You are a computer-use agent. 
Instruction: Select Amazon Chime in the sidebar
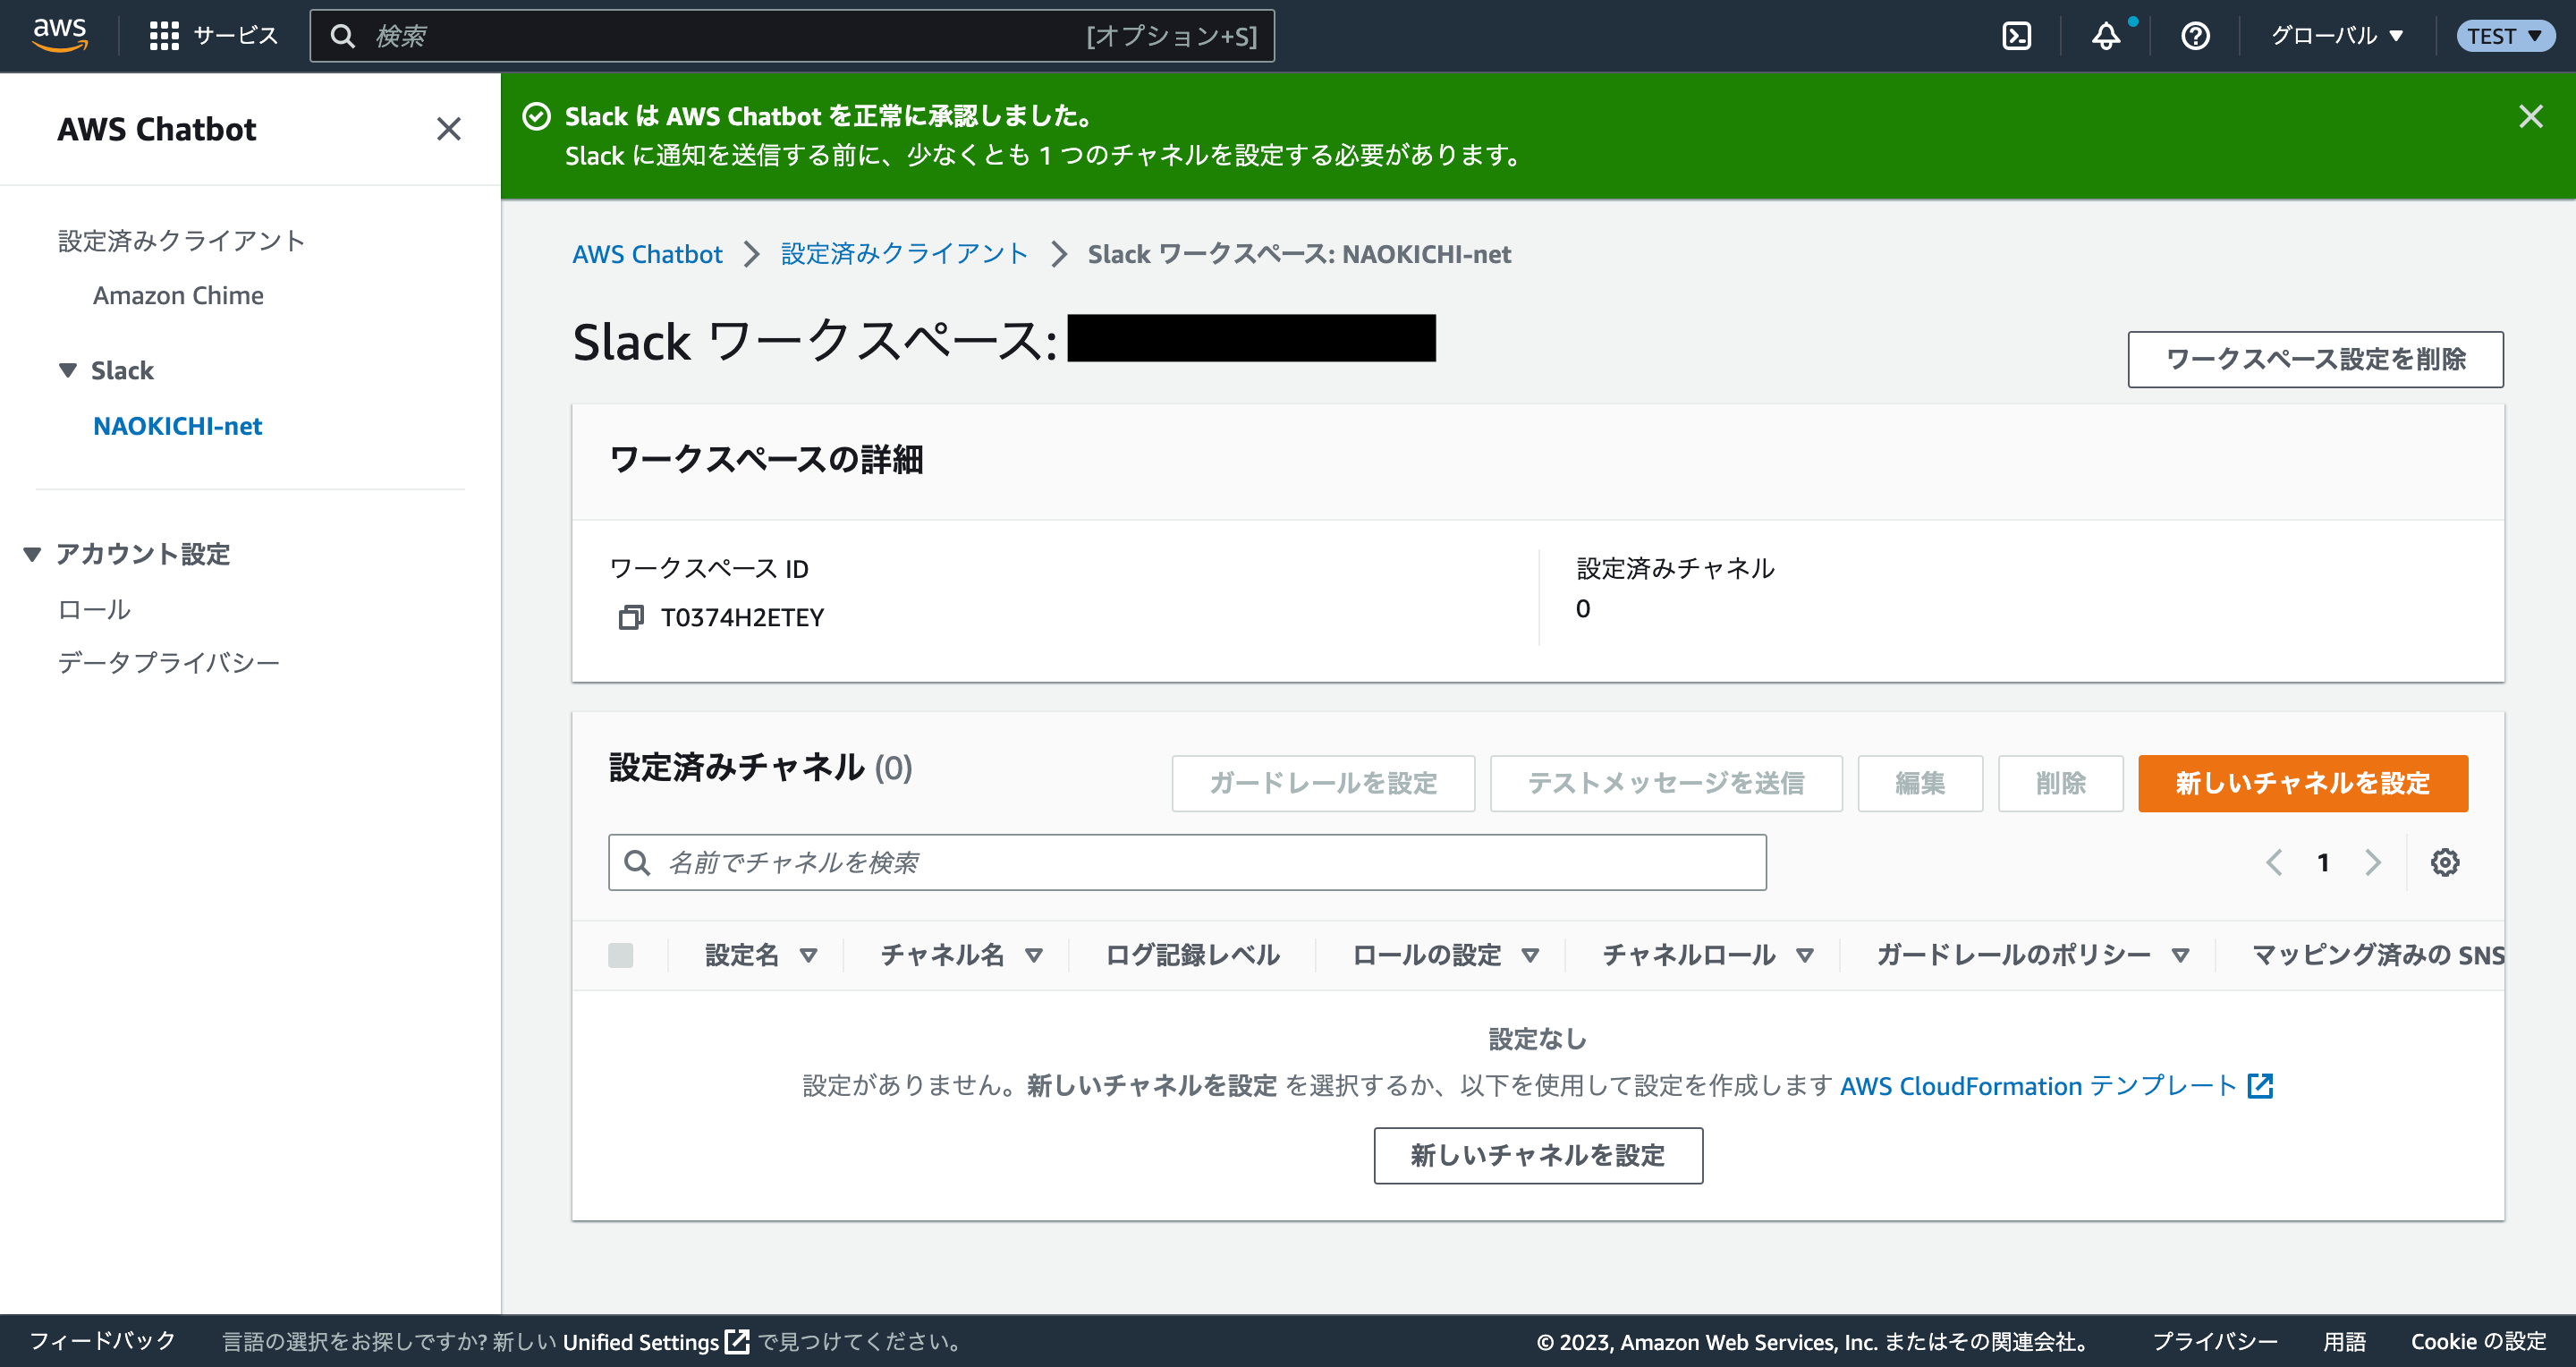pos(178,295)
